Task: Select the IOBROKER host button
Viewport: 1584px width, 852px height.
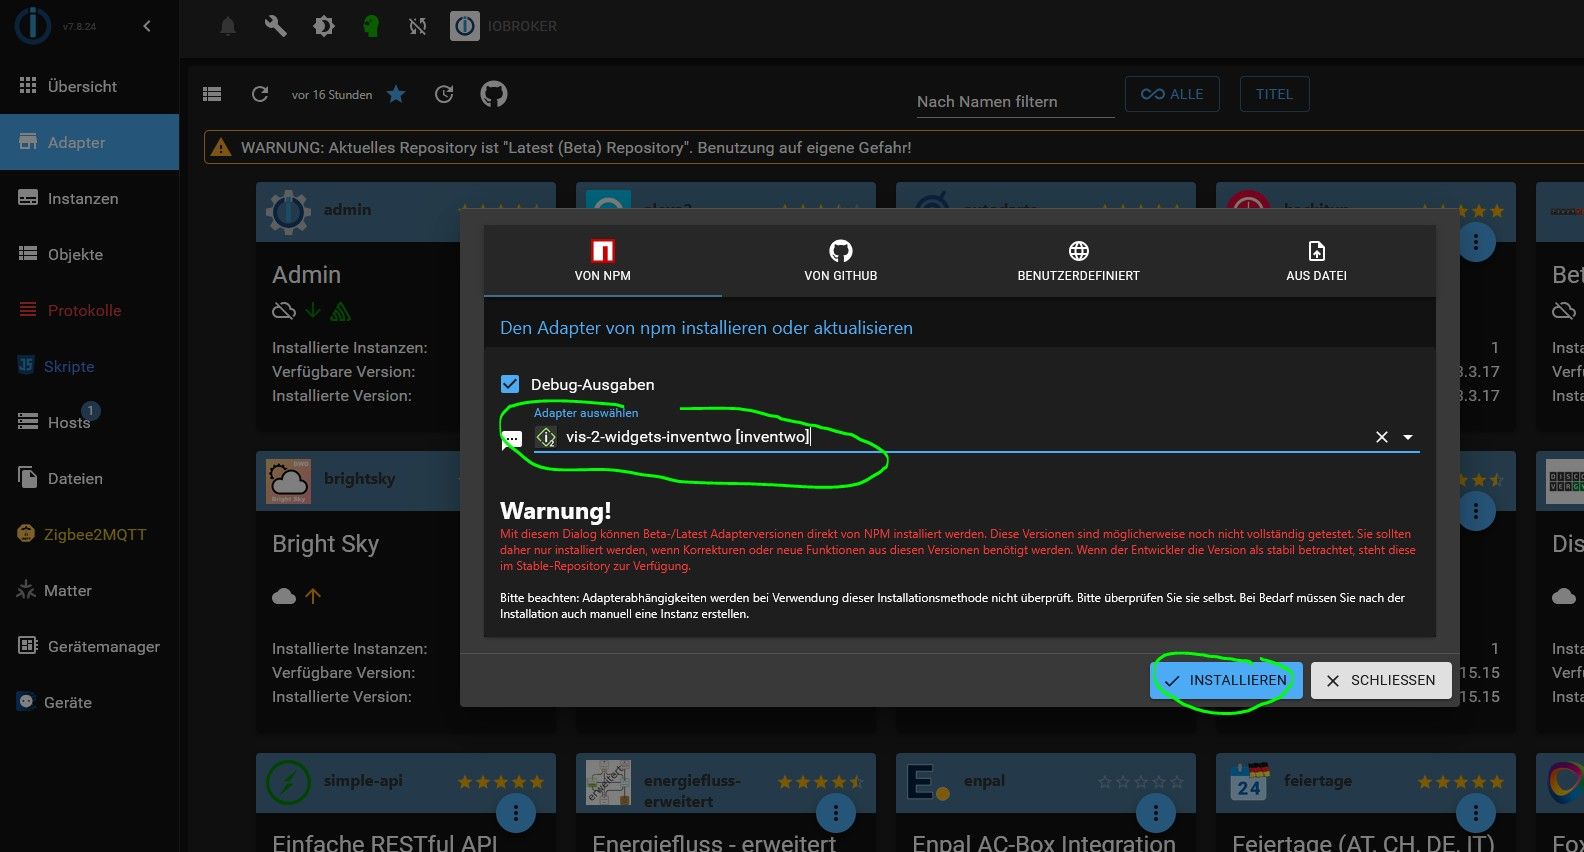Action: 504,26
